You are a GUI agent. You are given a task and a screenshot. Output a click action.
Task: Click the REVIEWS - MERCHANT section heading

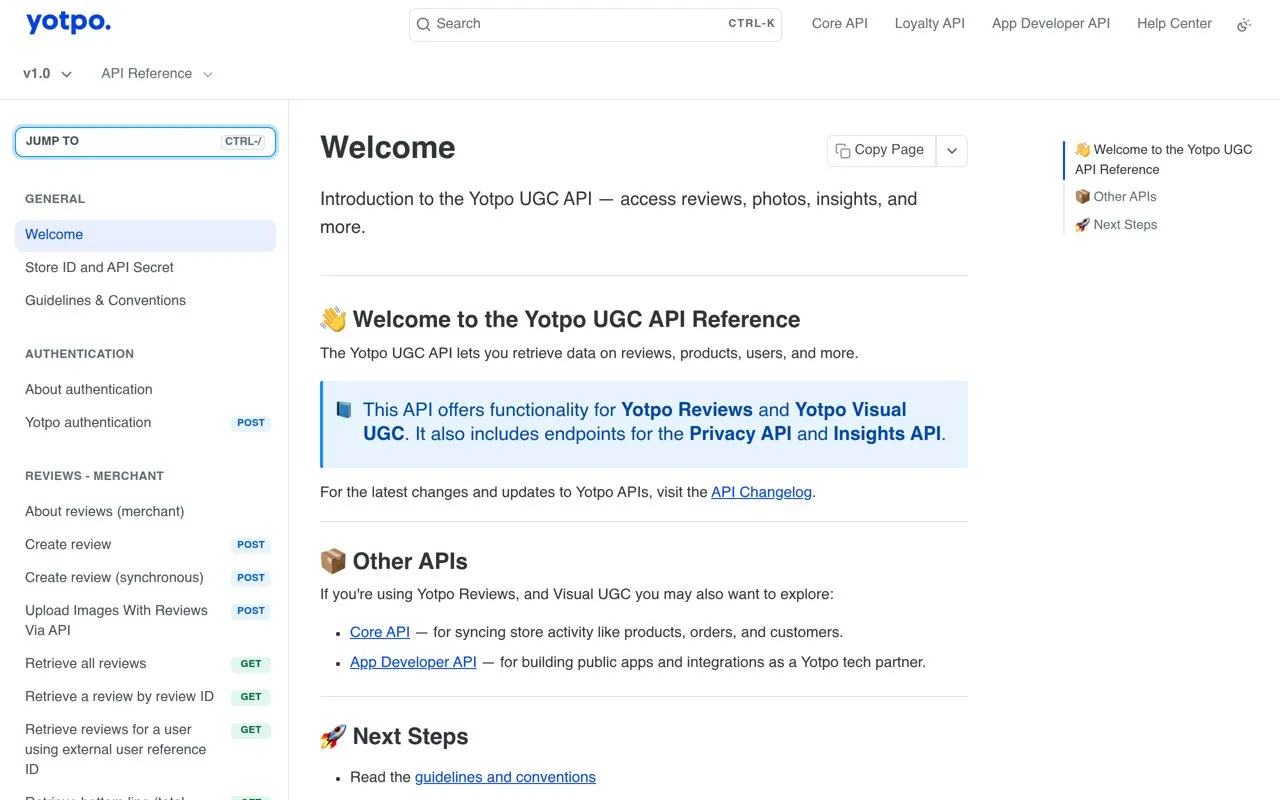tap(94, 476)
